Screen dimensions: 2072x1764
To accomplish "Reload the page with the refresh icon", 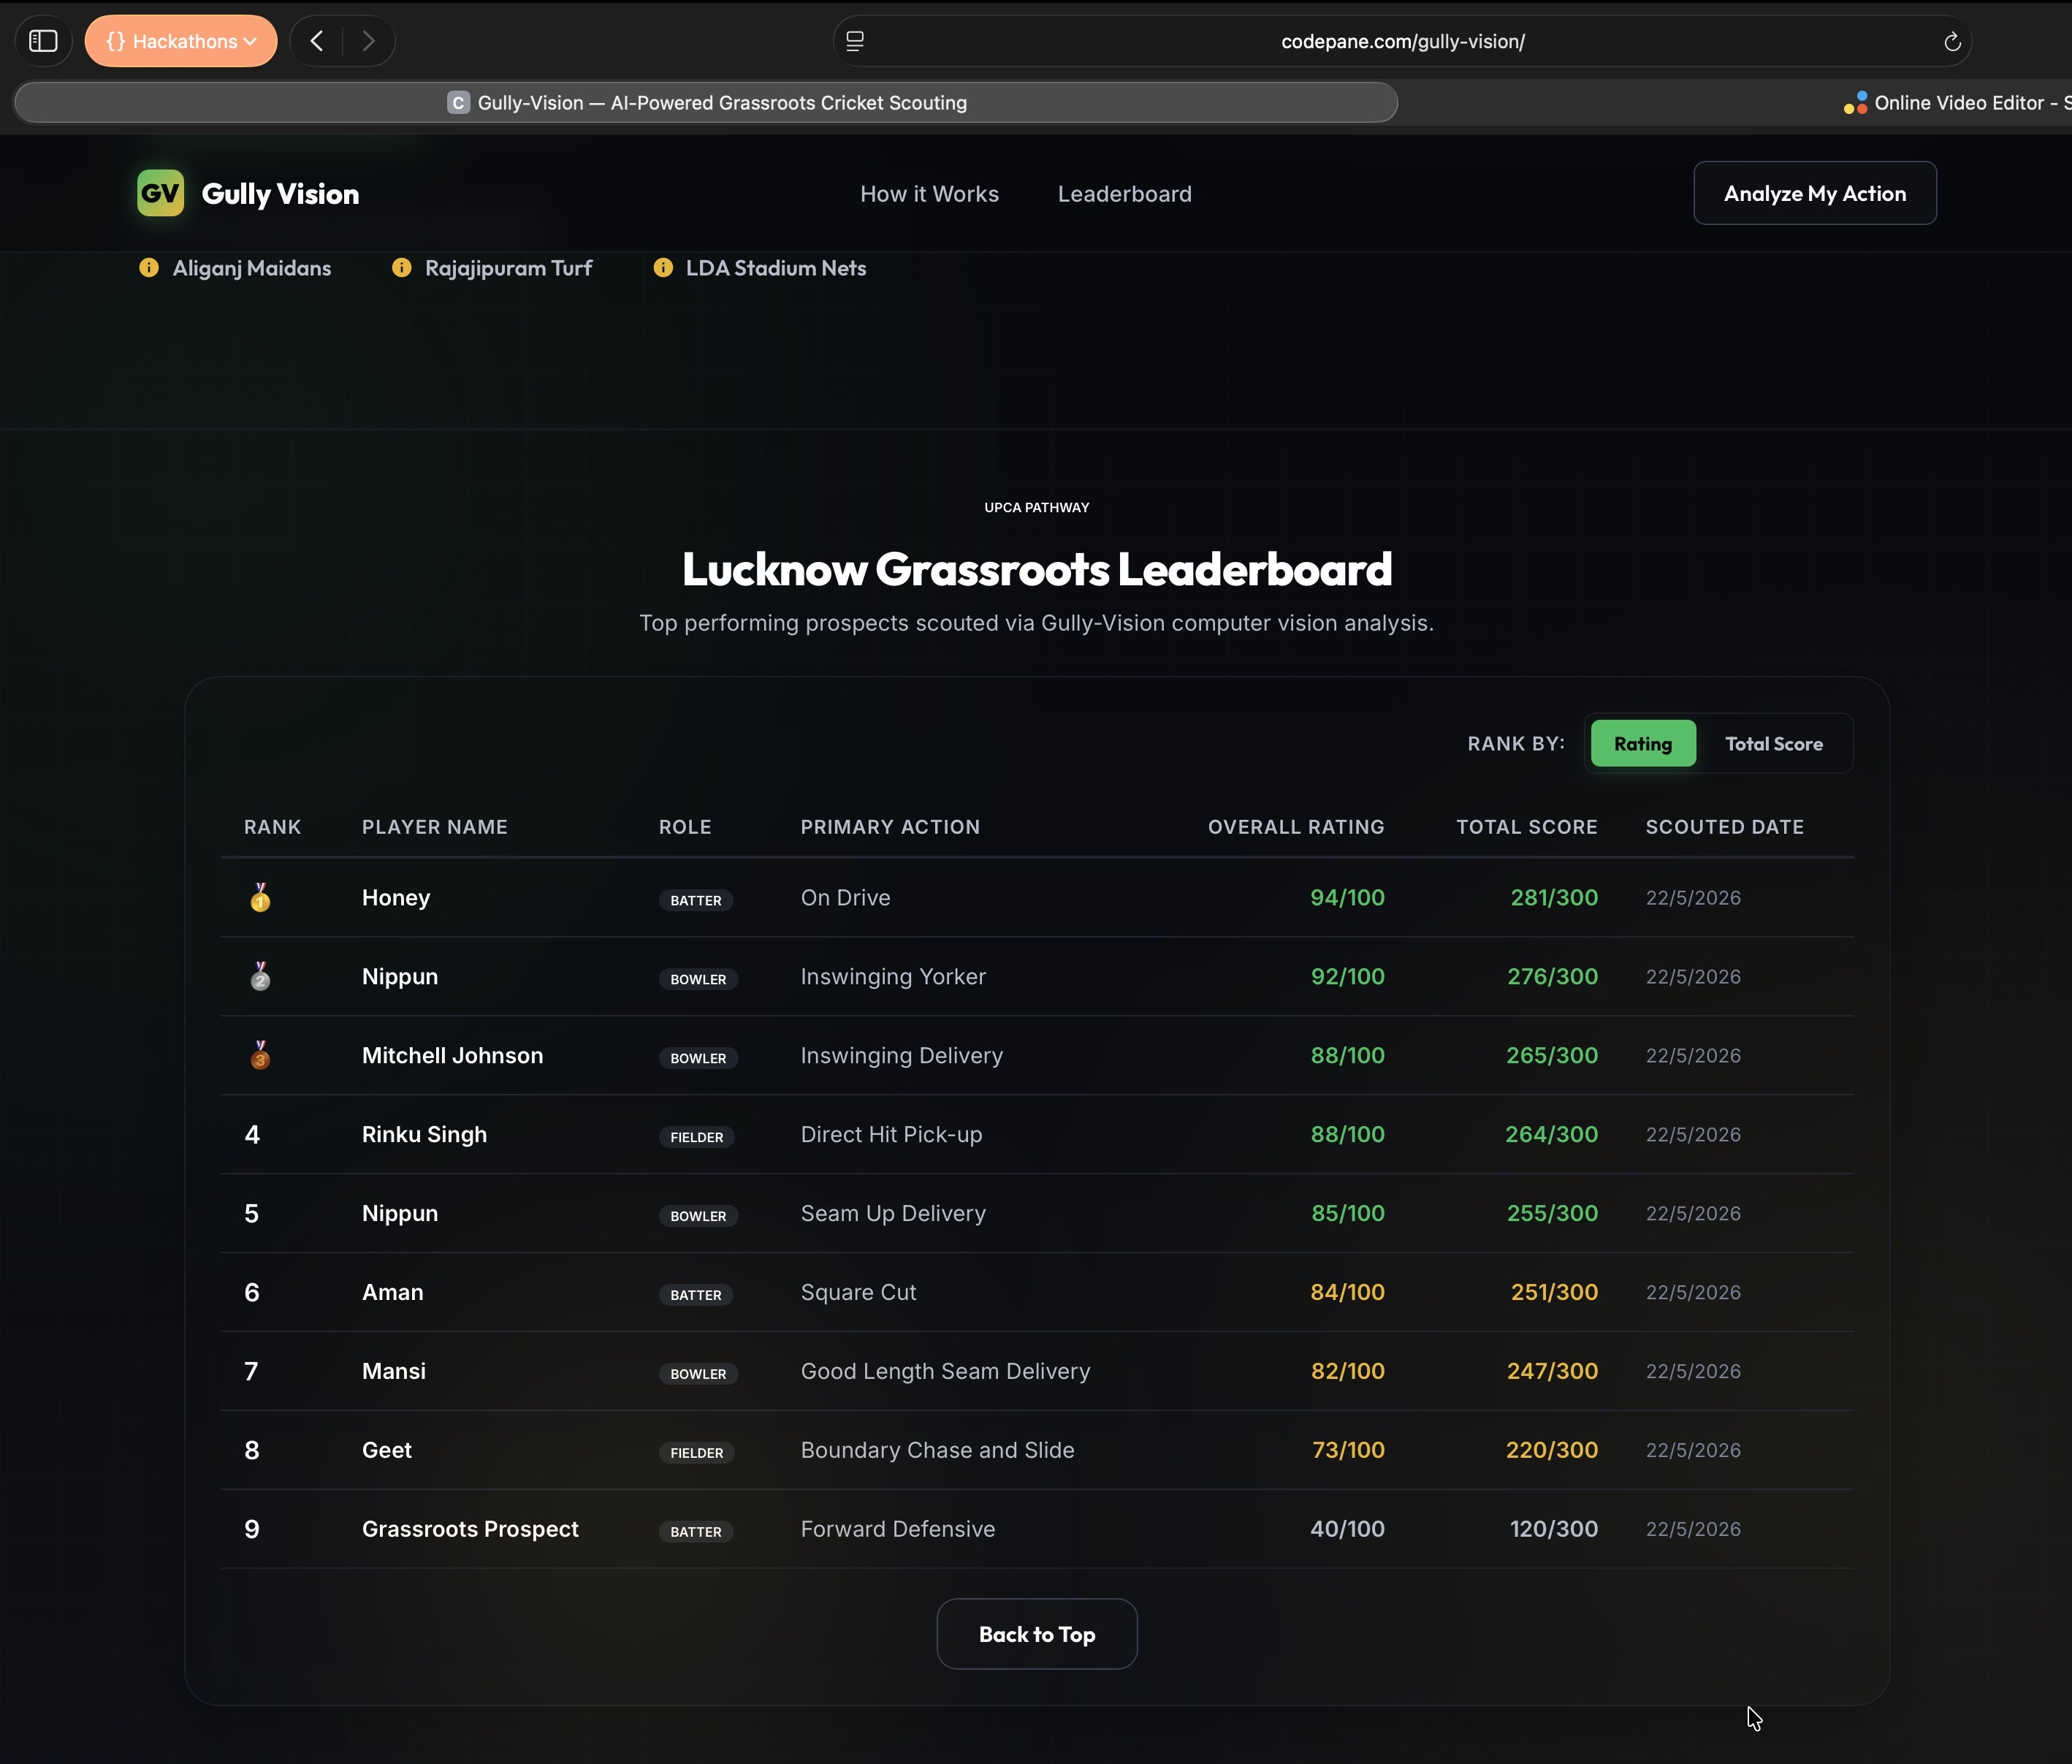I will tap(1952, 41).
